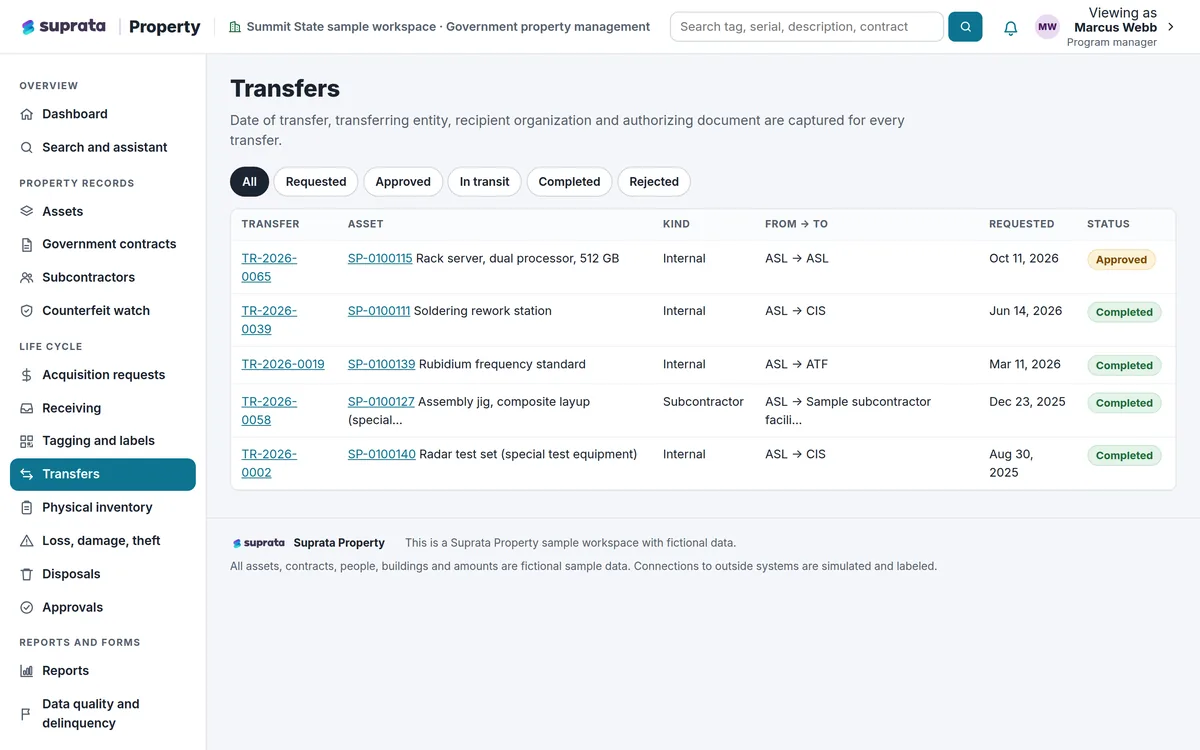Open the notifications bell
The height and width of the screenshot is (750, 1200).
(1011, 28)
